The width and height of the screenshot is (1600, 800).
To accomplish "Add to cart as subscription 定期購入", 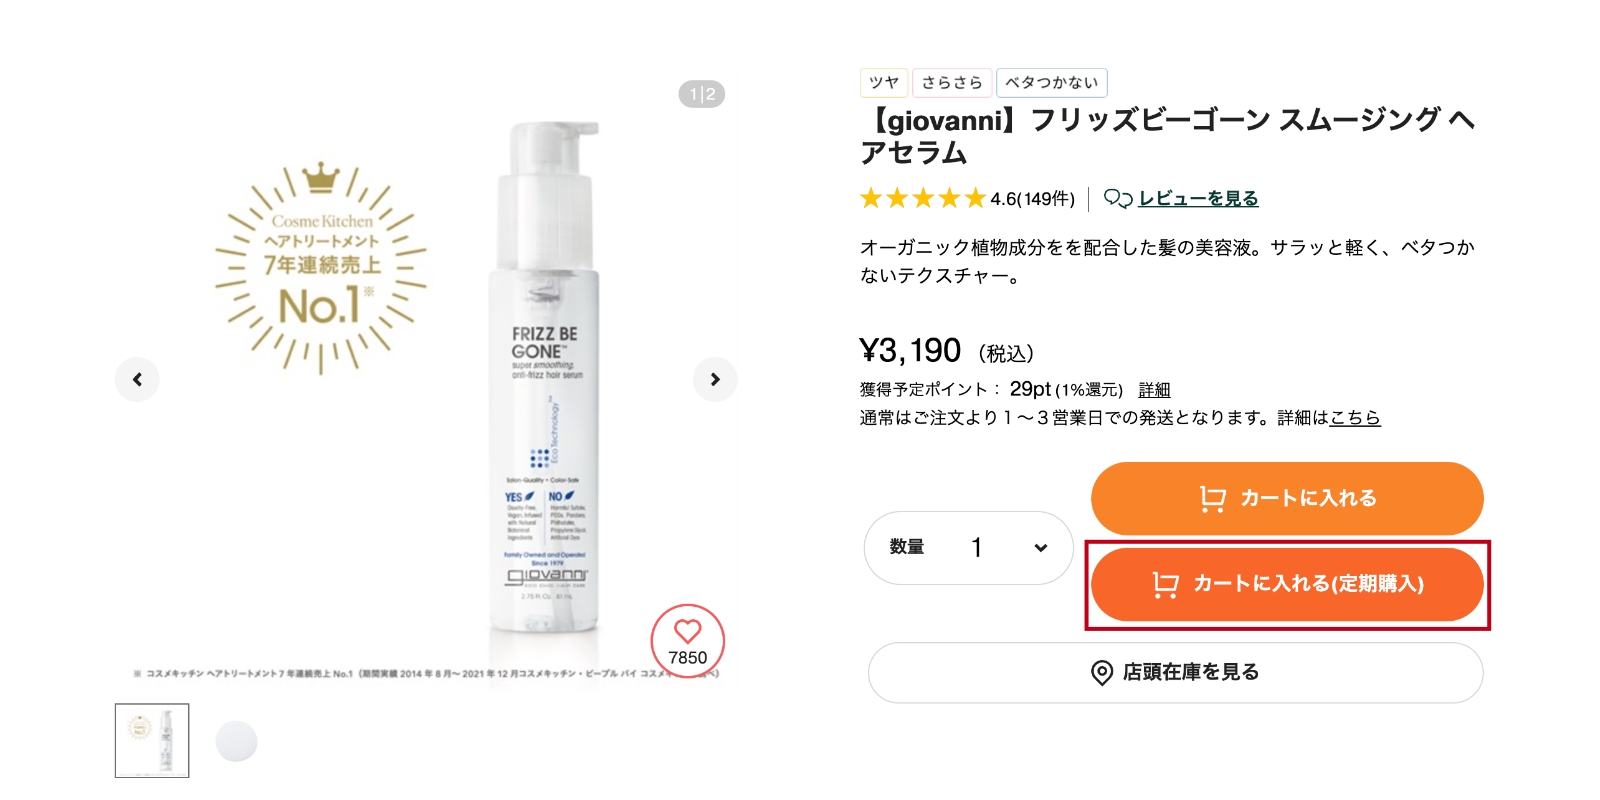I will pyautogui.click(x=1287, y=584).
